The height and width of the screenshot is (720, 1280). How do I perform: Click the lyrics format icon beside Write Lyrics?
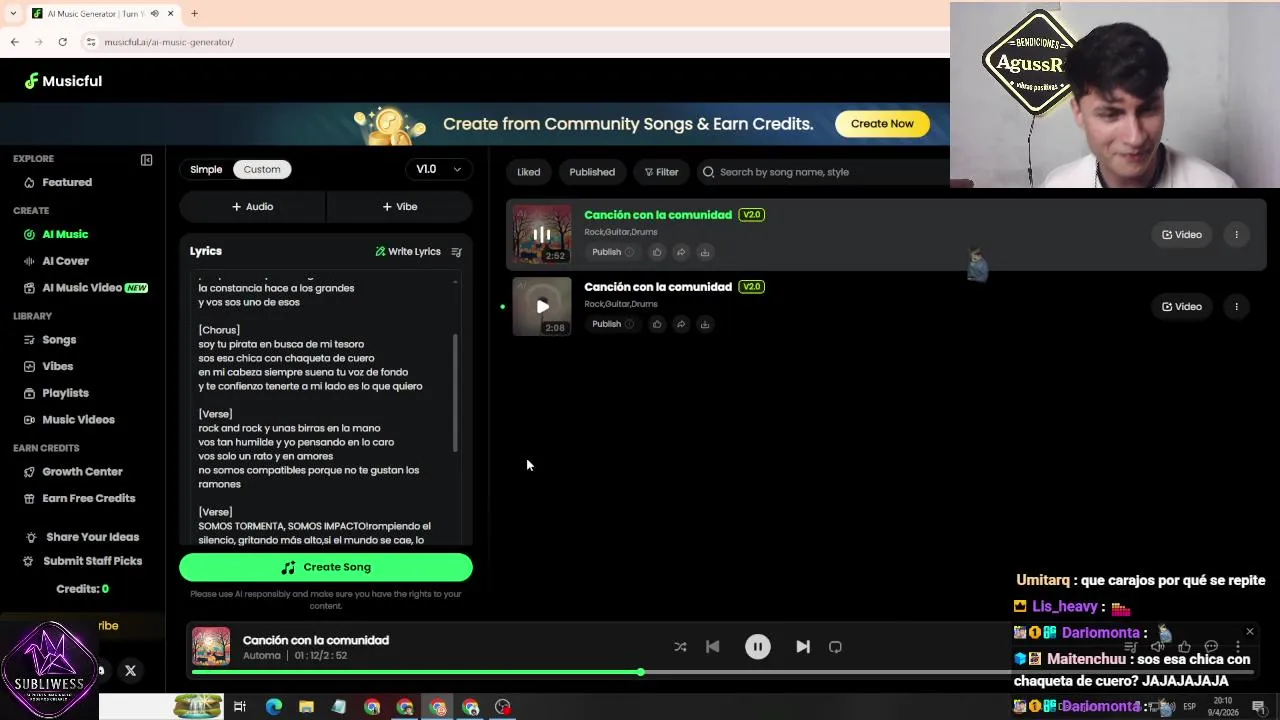pos(456,252)
